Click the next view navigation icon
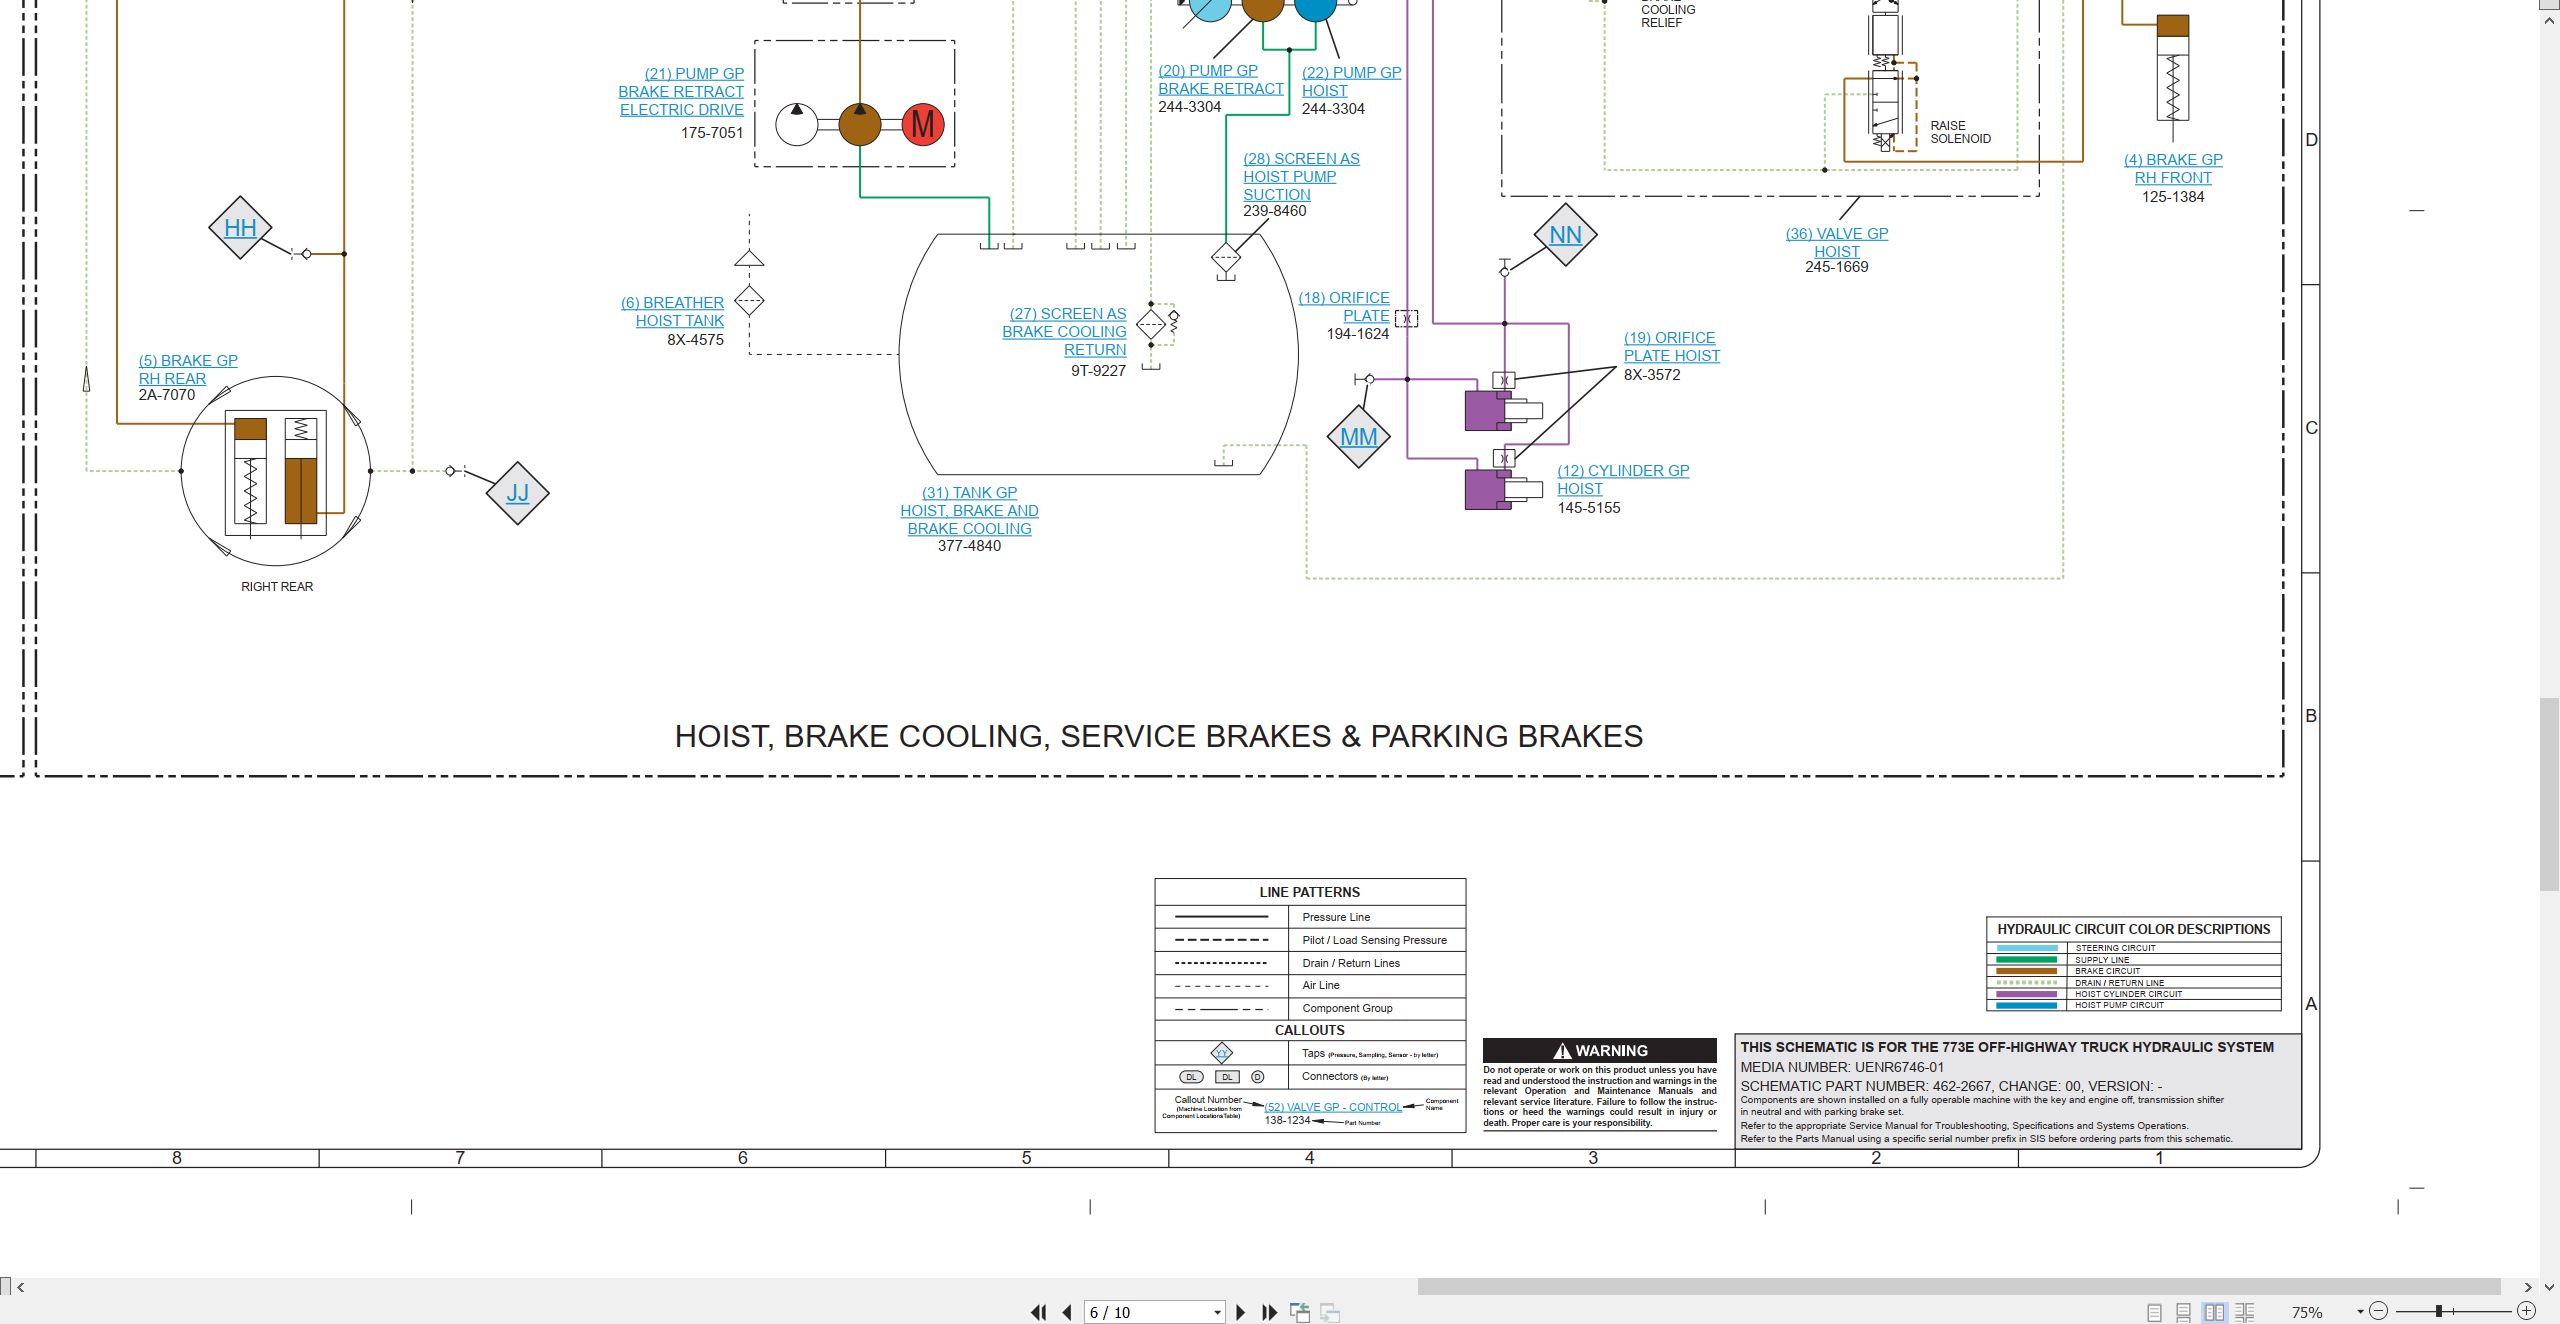The width and height of the screenshot is (2560, 1324). [x=1330, y=1312]
